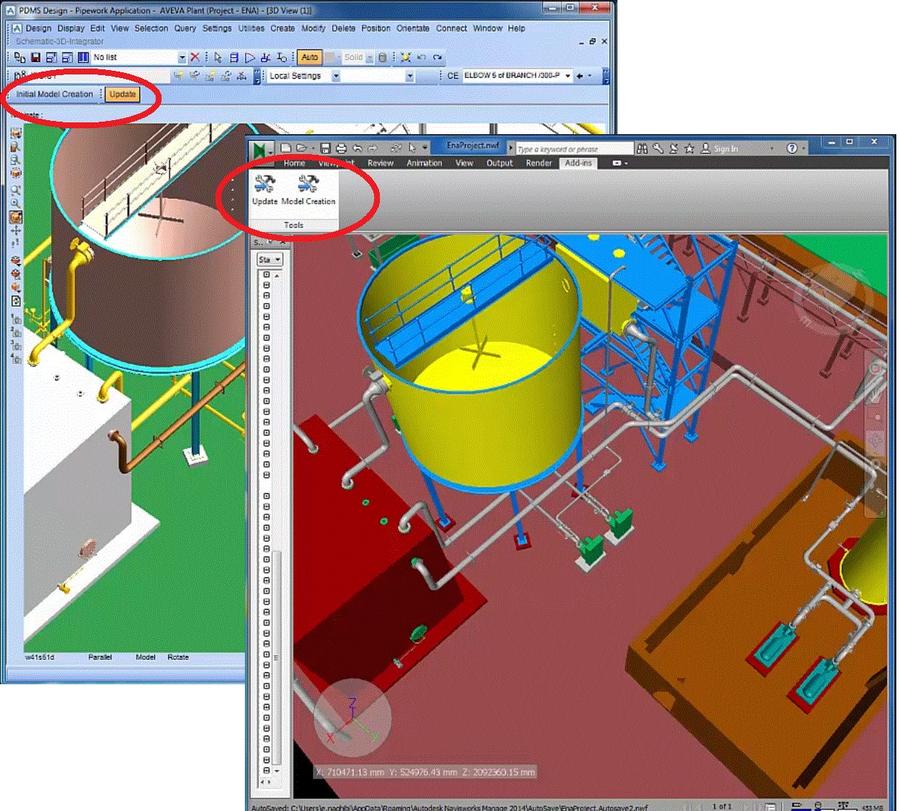
Task: Click the red X delete icon beside No list
Action: tap(195, 57)
